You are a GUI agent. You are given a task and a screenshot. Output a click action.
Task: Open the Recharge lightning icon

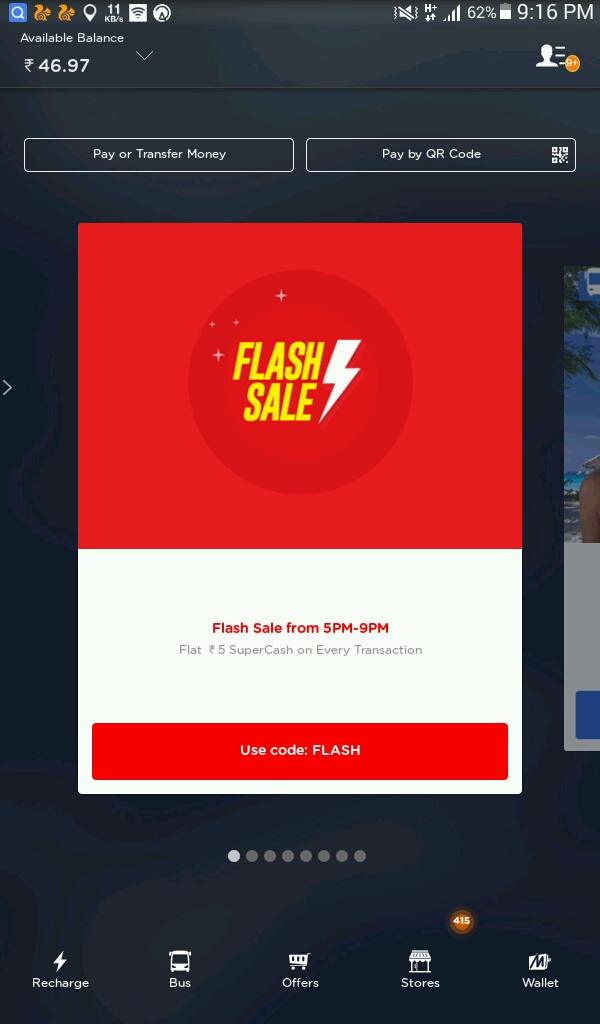(60, 961)
